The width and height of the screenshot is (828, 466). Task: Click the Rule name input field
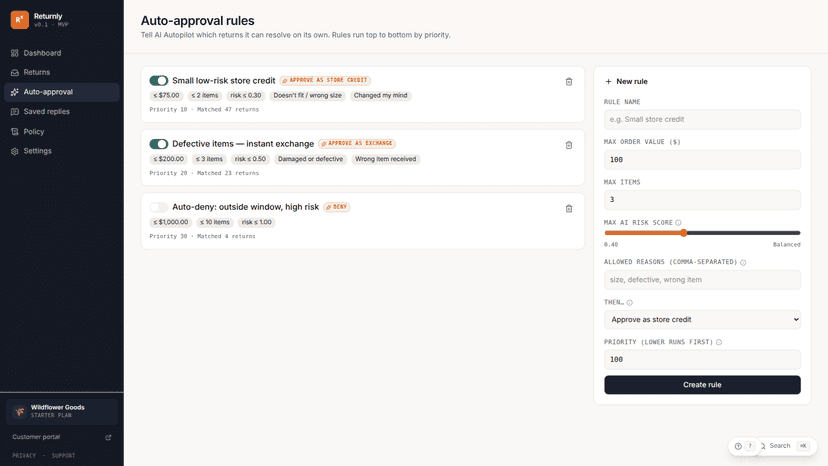pos(702,119)
